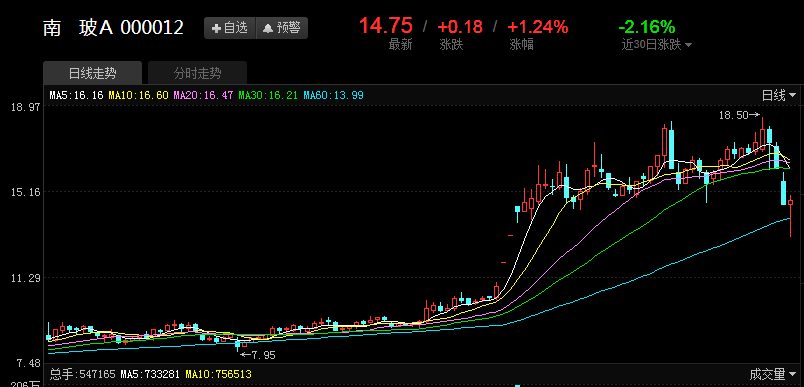Open the 成交量 indicator dropdown
This screenshot has width=804, height=387.
(x=773, y=374)
